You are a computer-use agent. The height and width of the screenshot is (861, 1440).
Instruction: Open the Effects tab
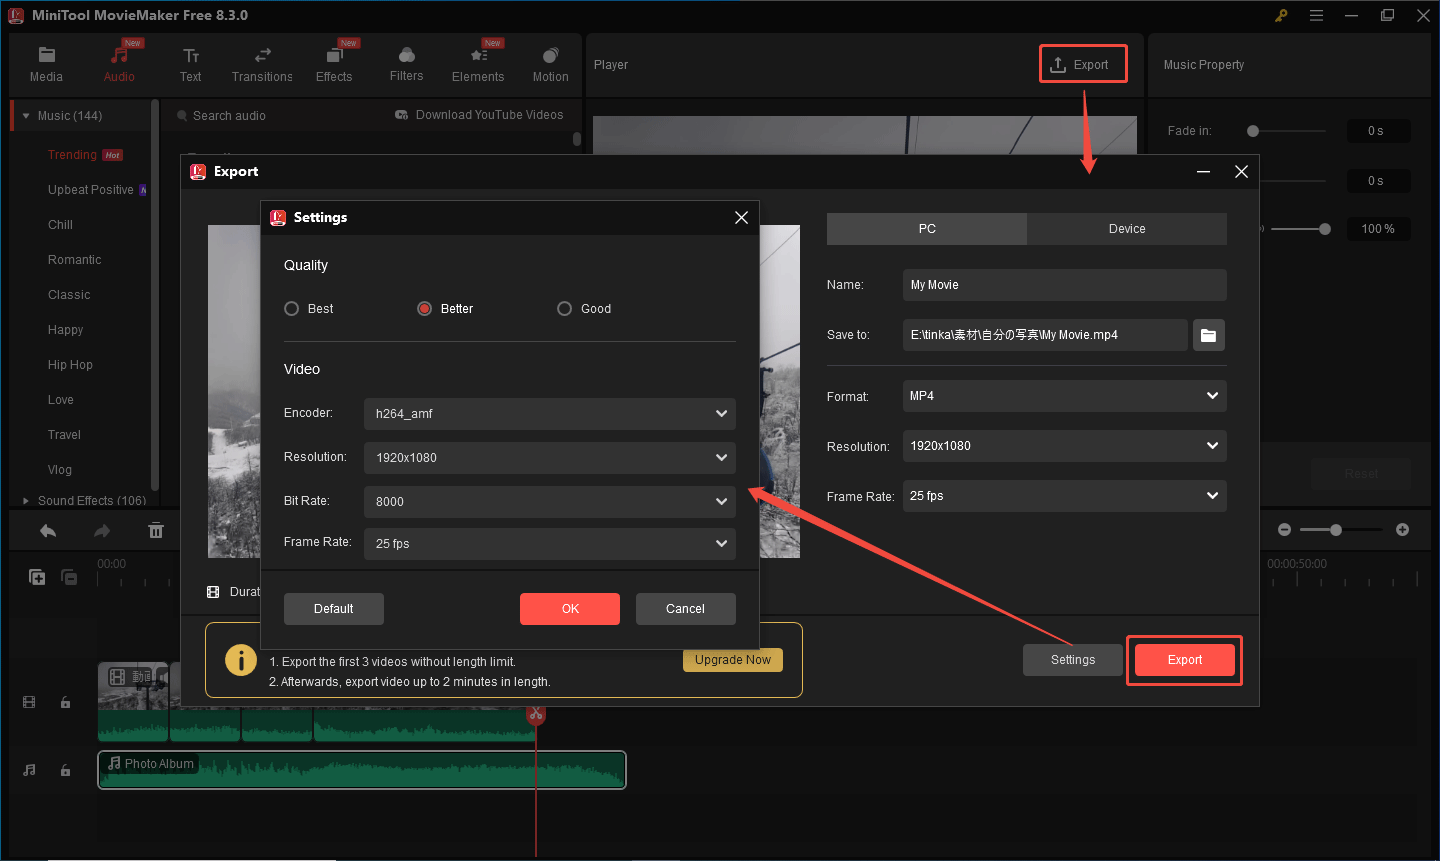point(334,65)
